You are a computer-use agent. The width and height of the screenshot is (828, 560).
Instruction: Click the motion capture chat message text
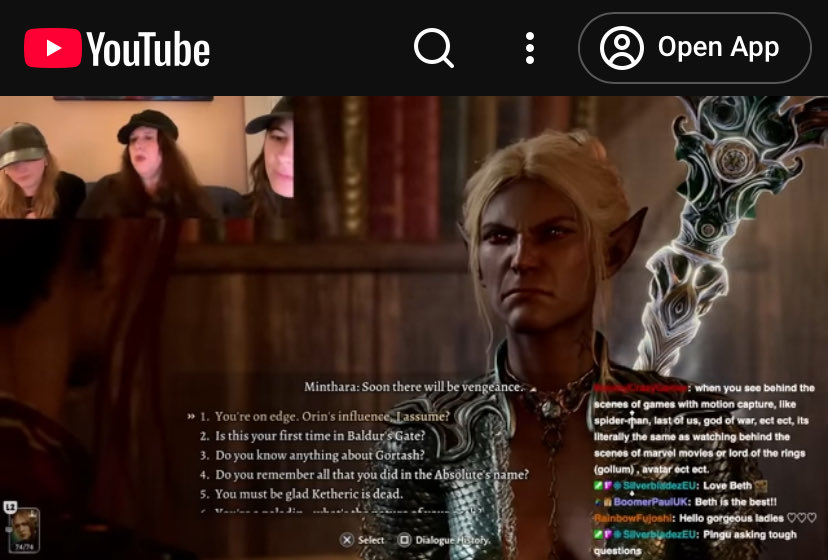pyautogui.click(x=704, y=428)
